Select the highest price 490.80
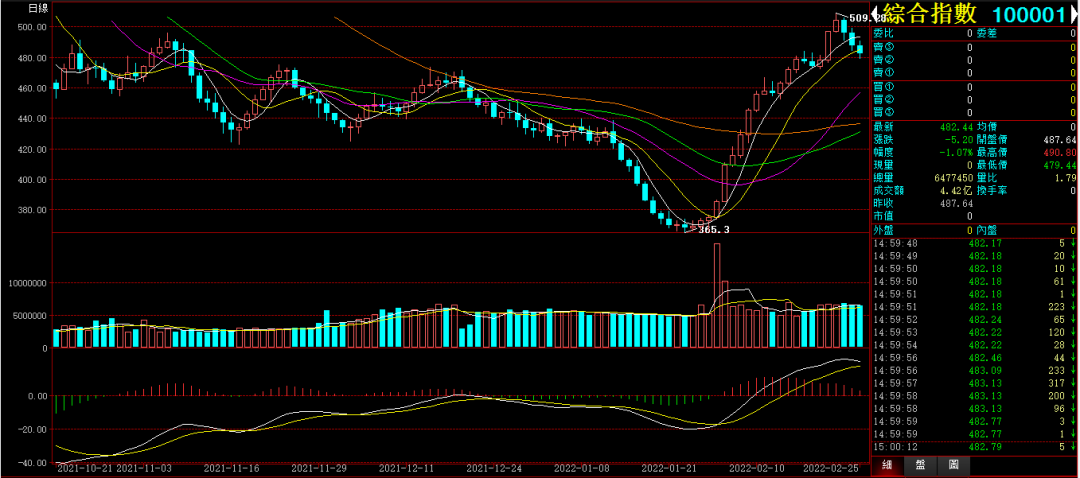The width and height of the screenshot is (1080, 478). point(1059,153)
